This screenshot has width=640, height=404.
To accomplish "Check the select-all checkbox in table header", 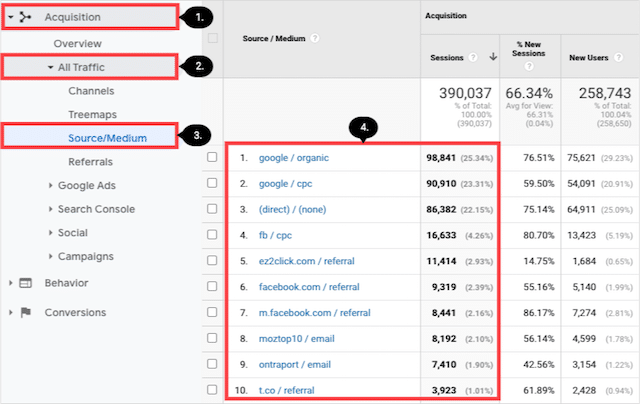I will (x=211, y=38).
